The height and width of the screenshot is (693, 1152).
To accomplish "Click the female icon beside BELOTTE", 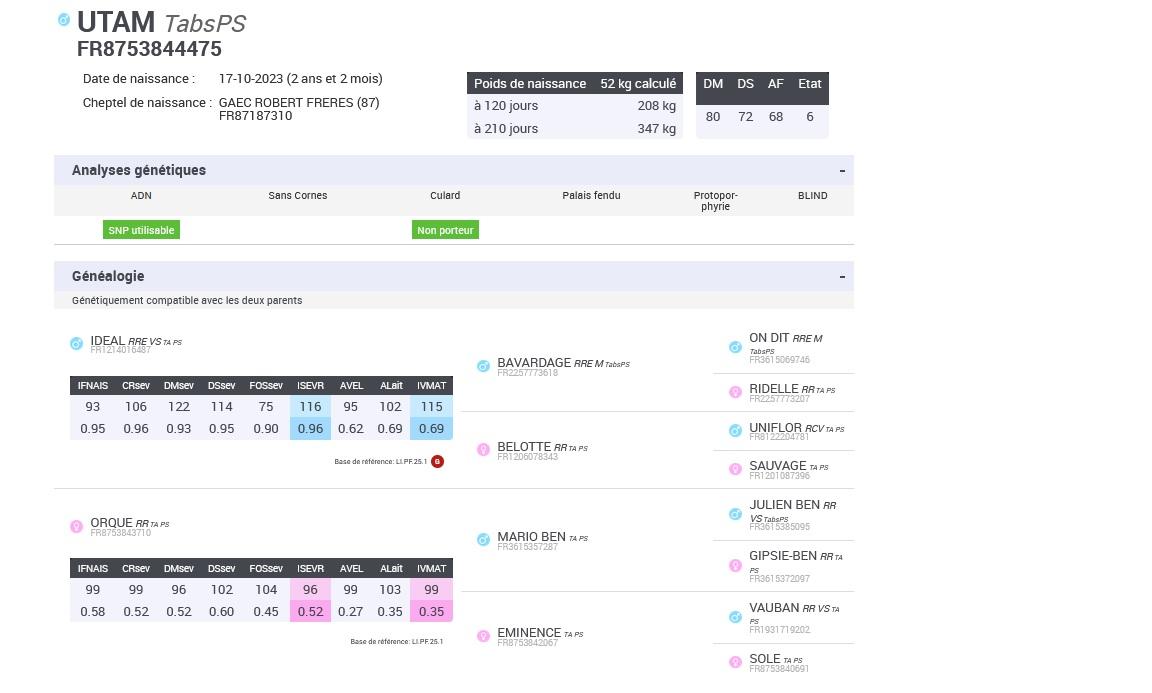I will pos(483,450).
